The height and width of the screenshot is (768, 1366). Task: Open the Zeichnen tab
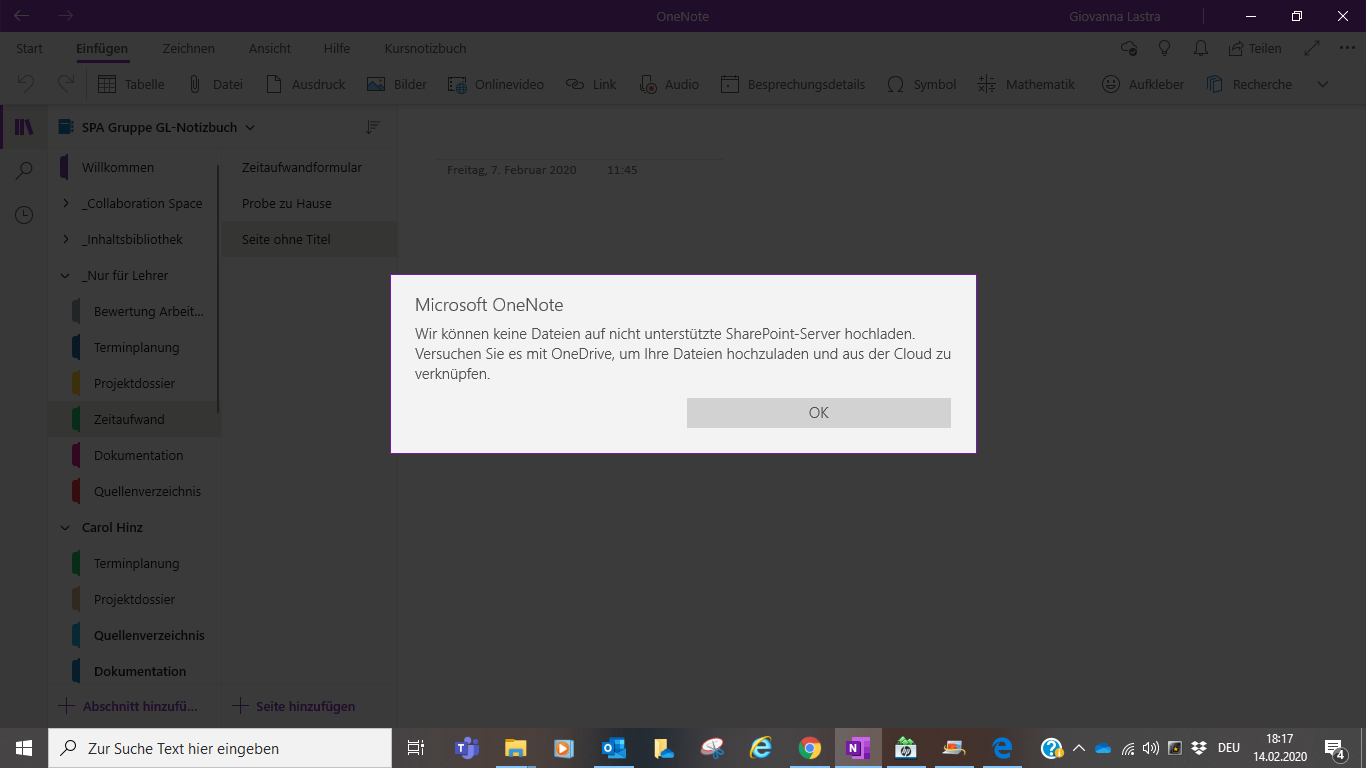[188, 48]
